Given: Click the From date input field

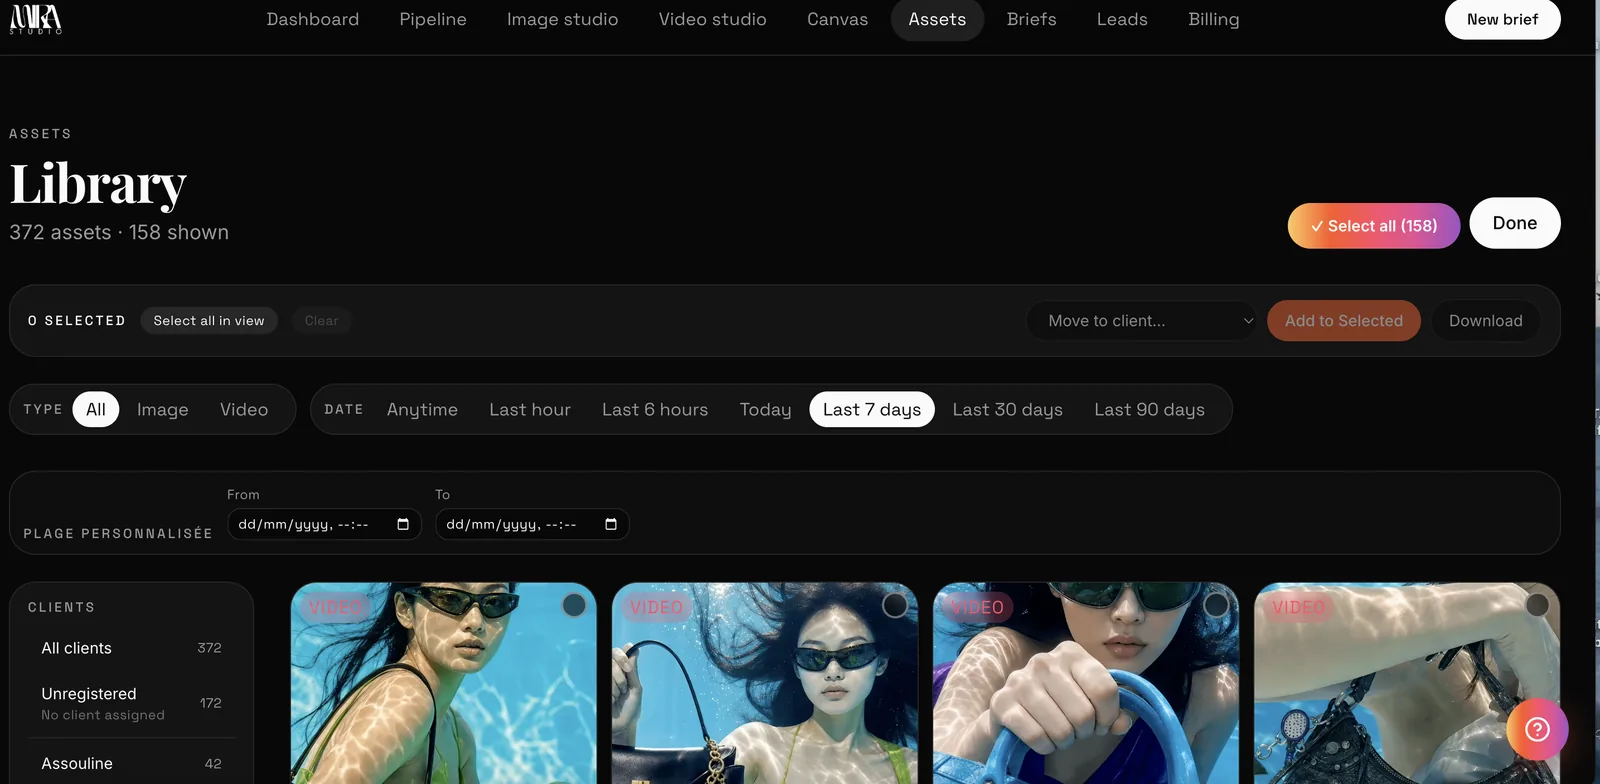Looking at the screenshot, I should [324, 524].
